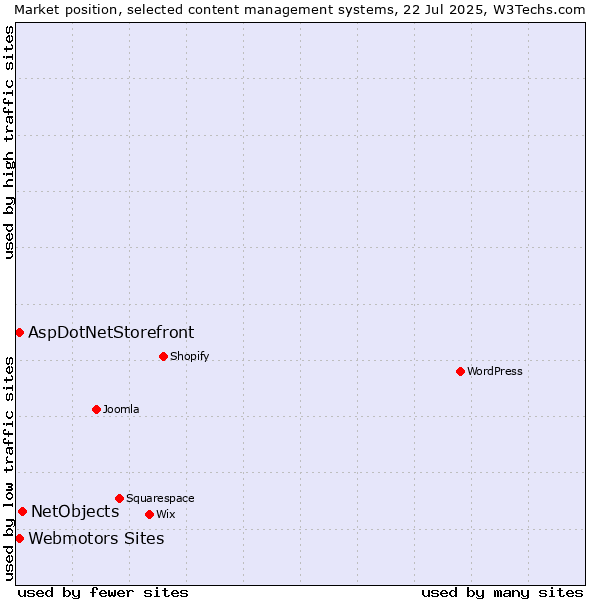This screenshot has height=600, width=600.
Task: Click the red NetObjects data point
Action: 23,511
